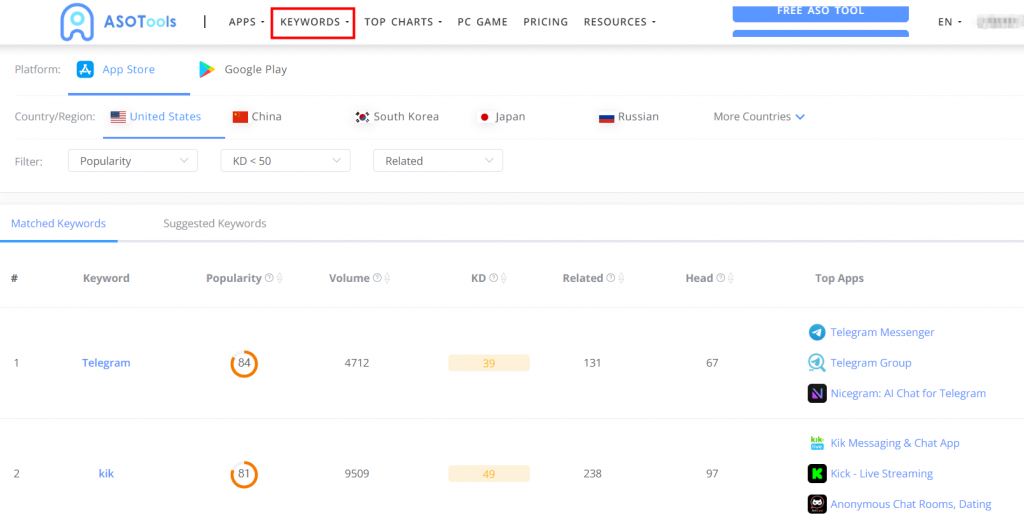
Task: Expand More Countries list
Action: coord(759,117)
